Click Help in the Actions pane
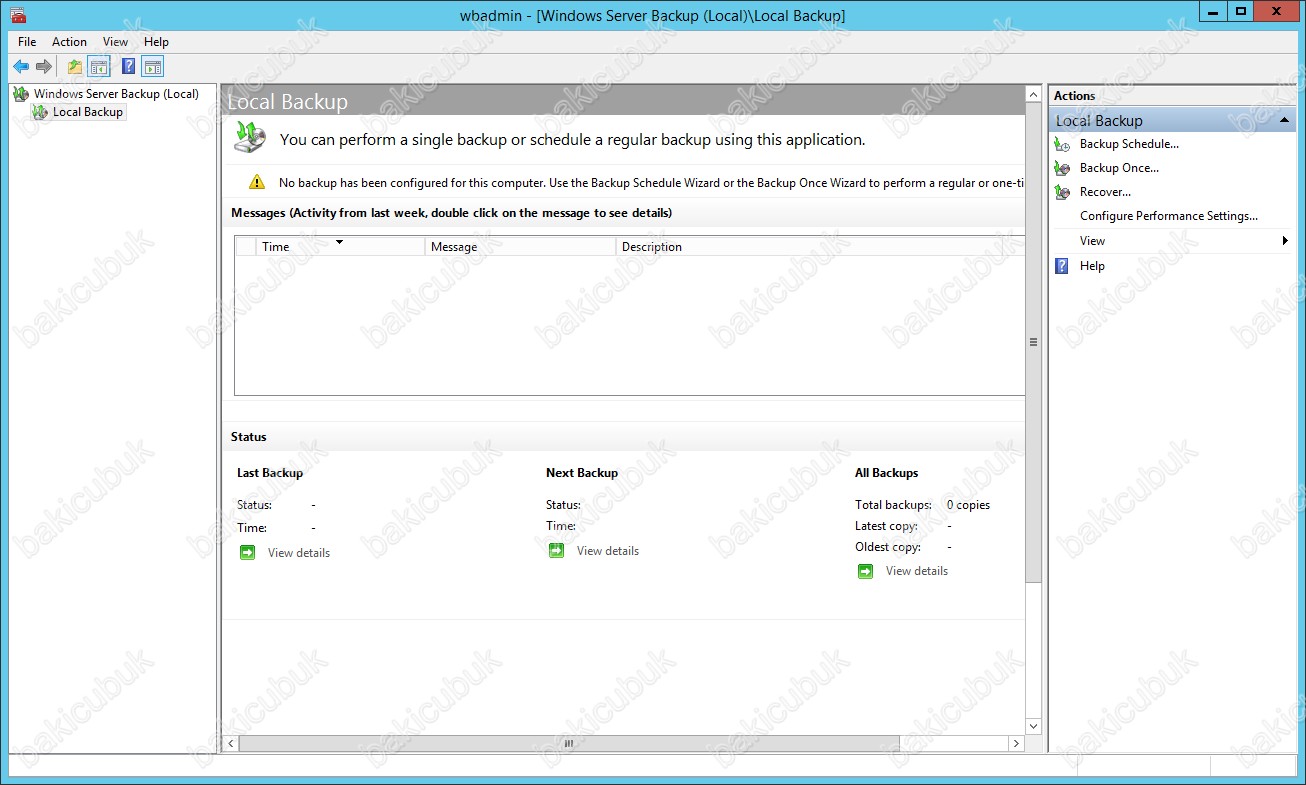The width and height of the screenshot is (1306, 785). (1092, 266)
